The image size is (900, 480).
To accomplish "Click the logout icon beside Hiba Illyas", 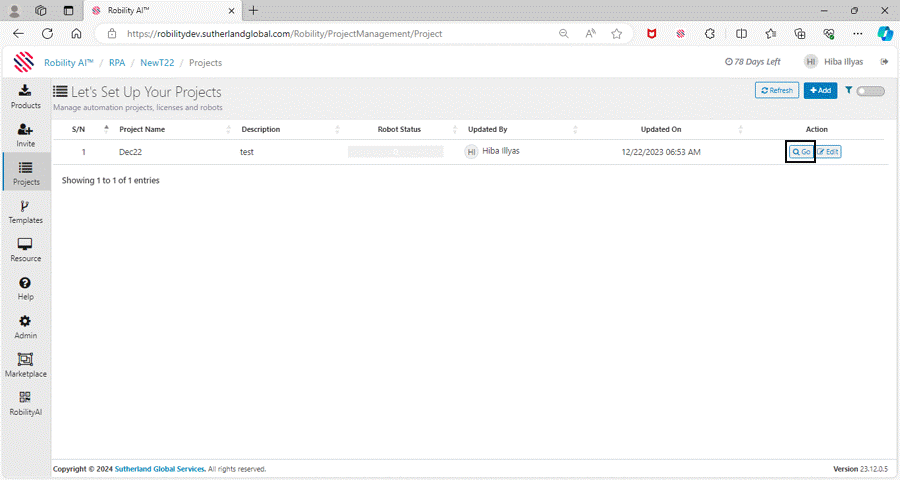I will coord(884,62).
